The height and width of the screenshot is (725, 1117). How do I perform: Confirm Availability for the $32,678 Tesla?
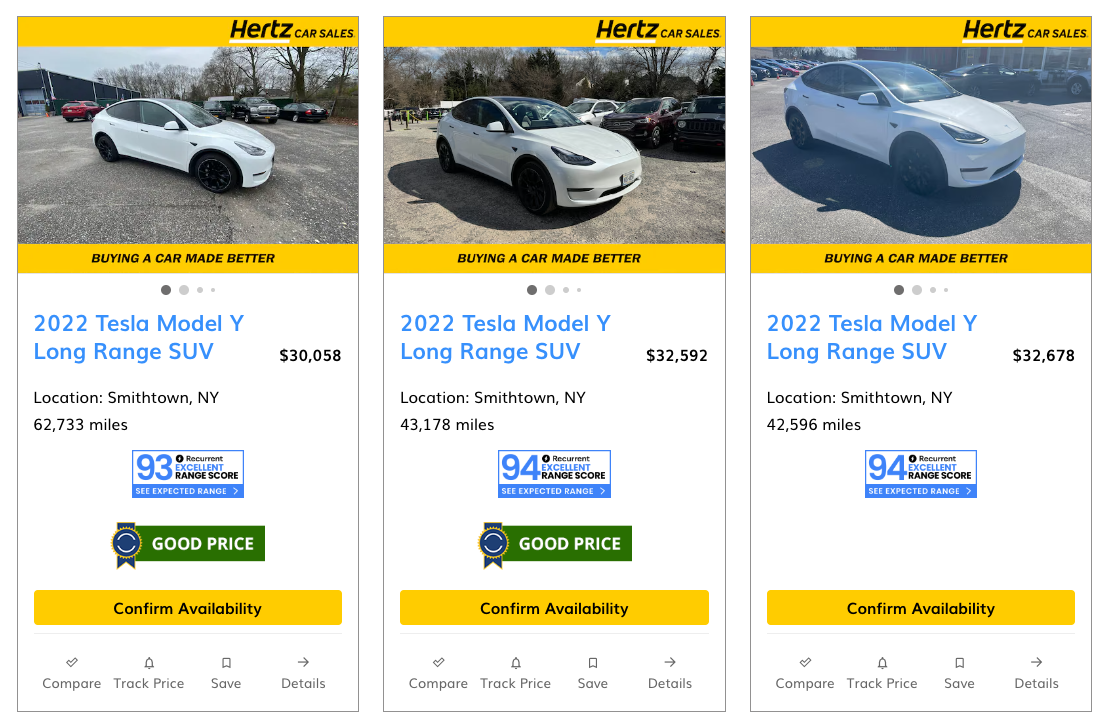point(921,608)
